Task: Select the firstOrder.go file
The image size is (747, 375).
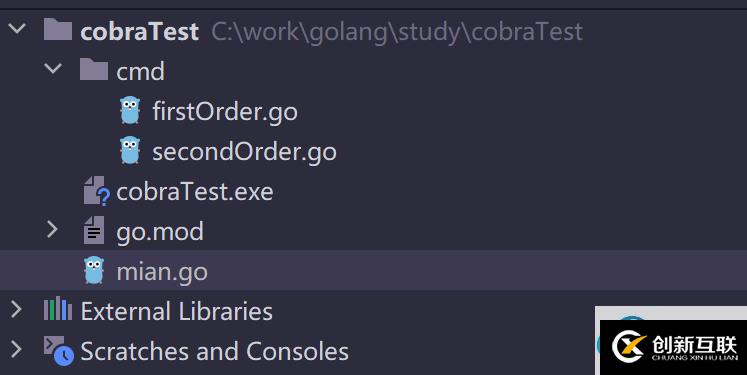Action: tap(225, 112)
